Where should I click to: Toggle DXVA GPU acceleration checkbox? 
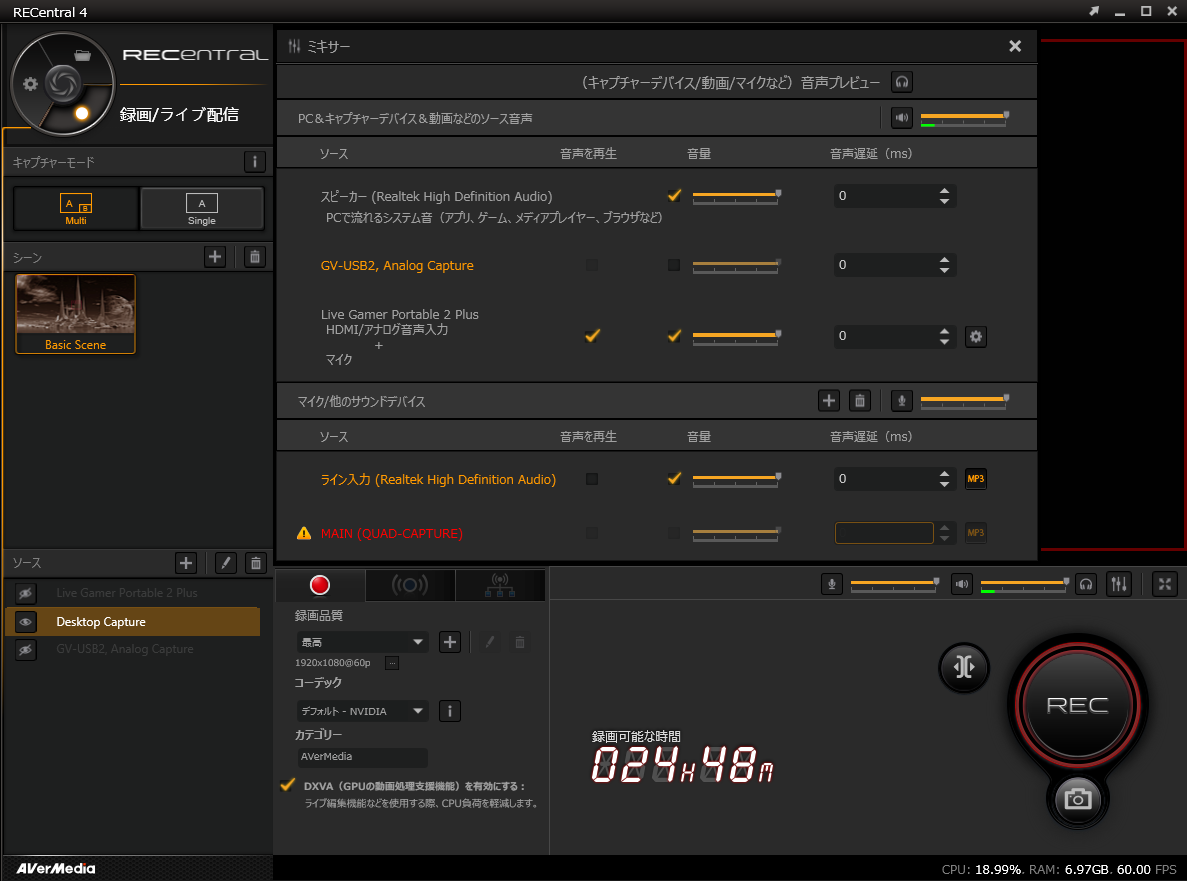click(287, 785)
